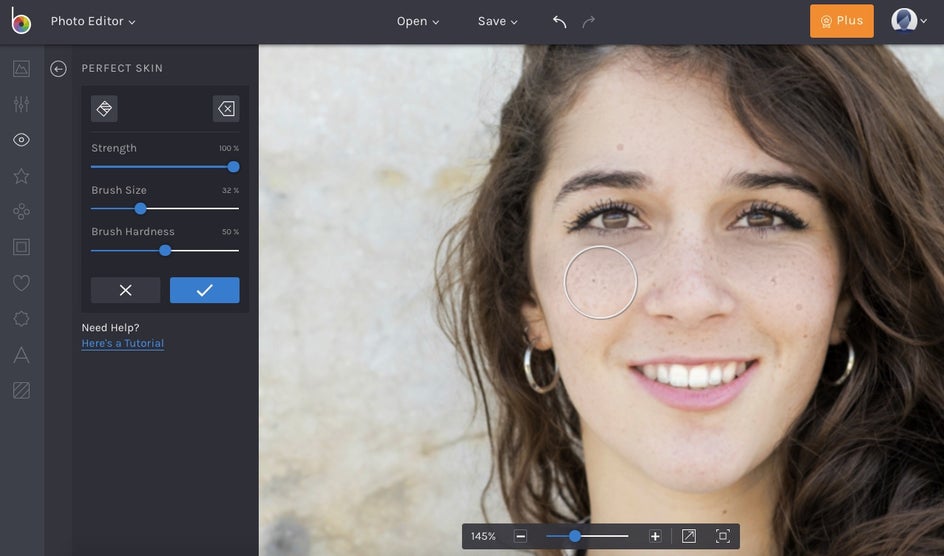Open the Overlays heart icon in sidebar

pos(21,283)
